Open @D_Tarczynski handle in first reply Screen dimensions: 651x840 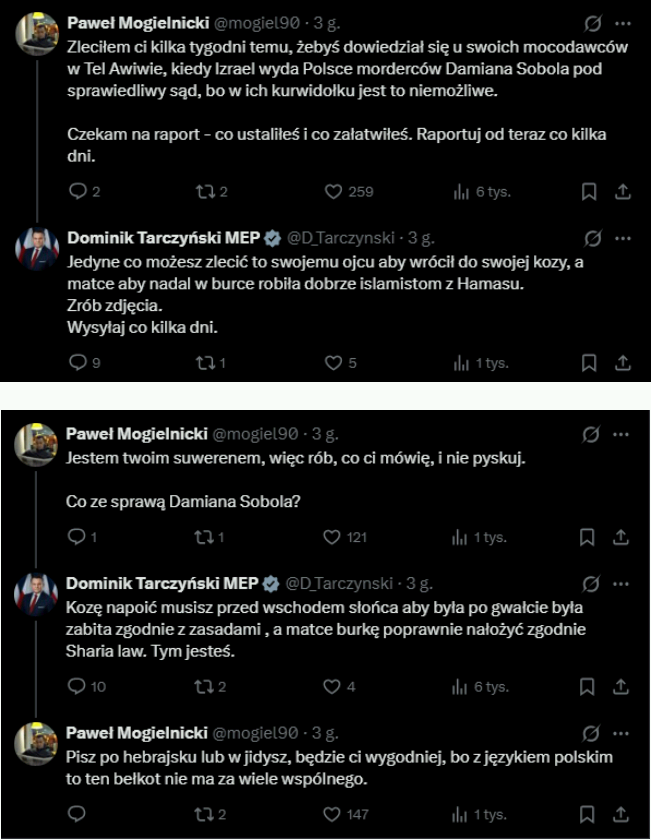coord(340,238)
